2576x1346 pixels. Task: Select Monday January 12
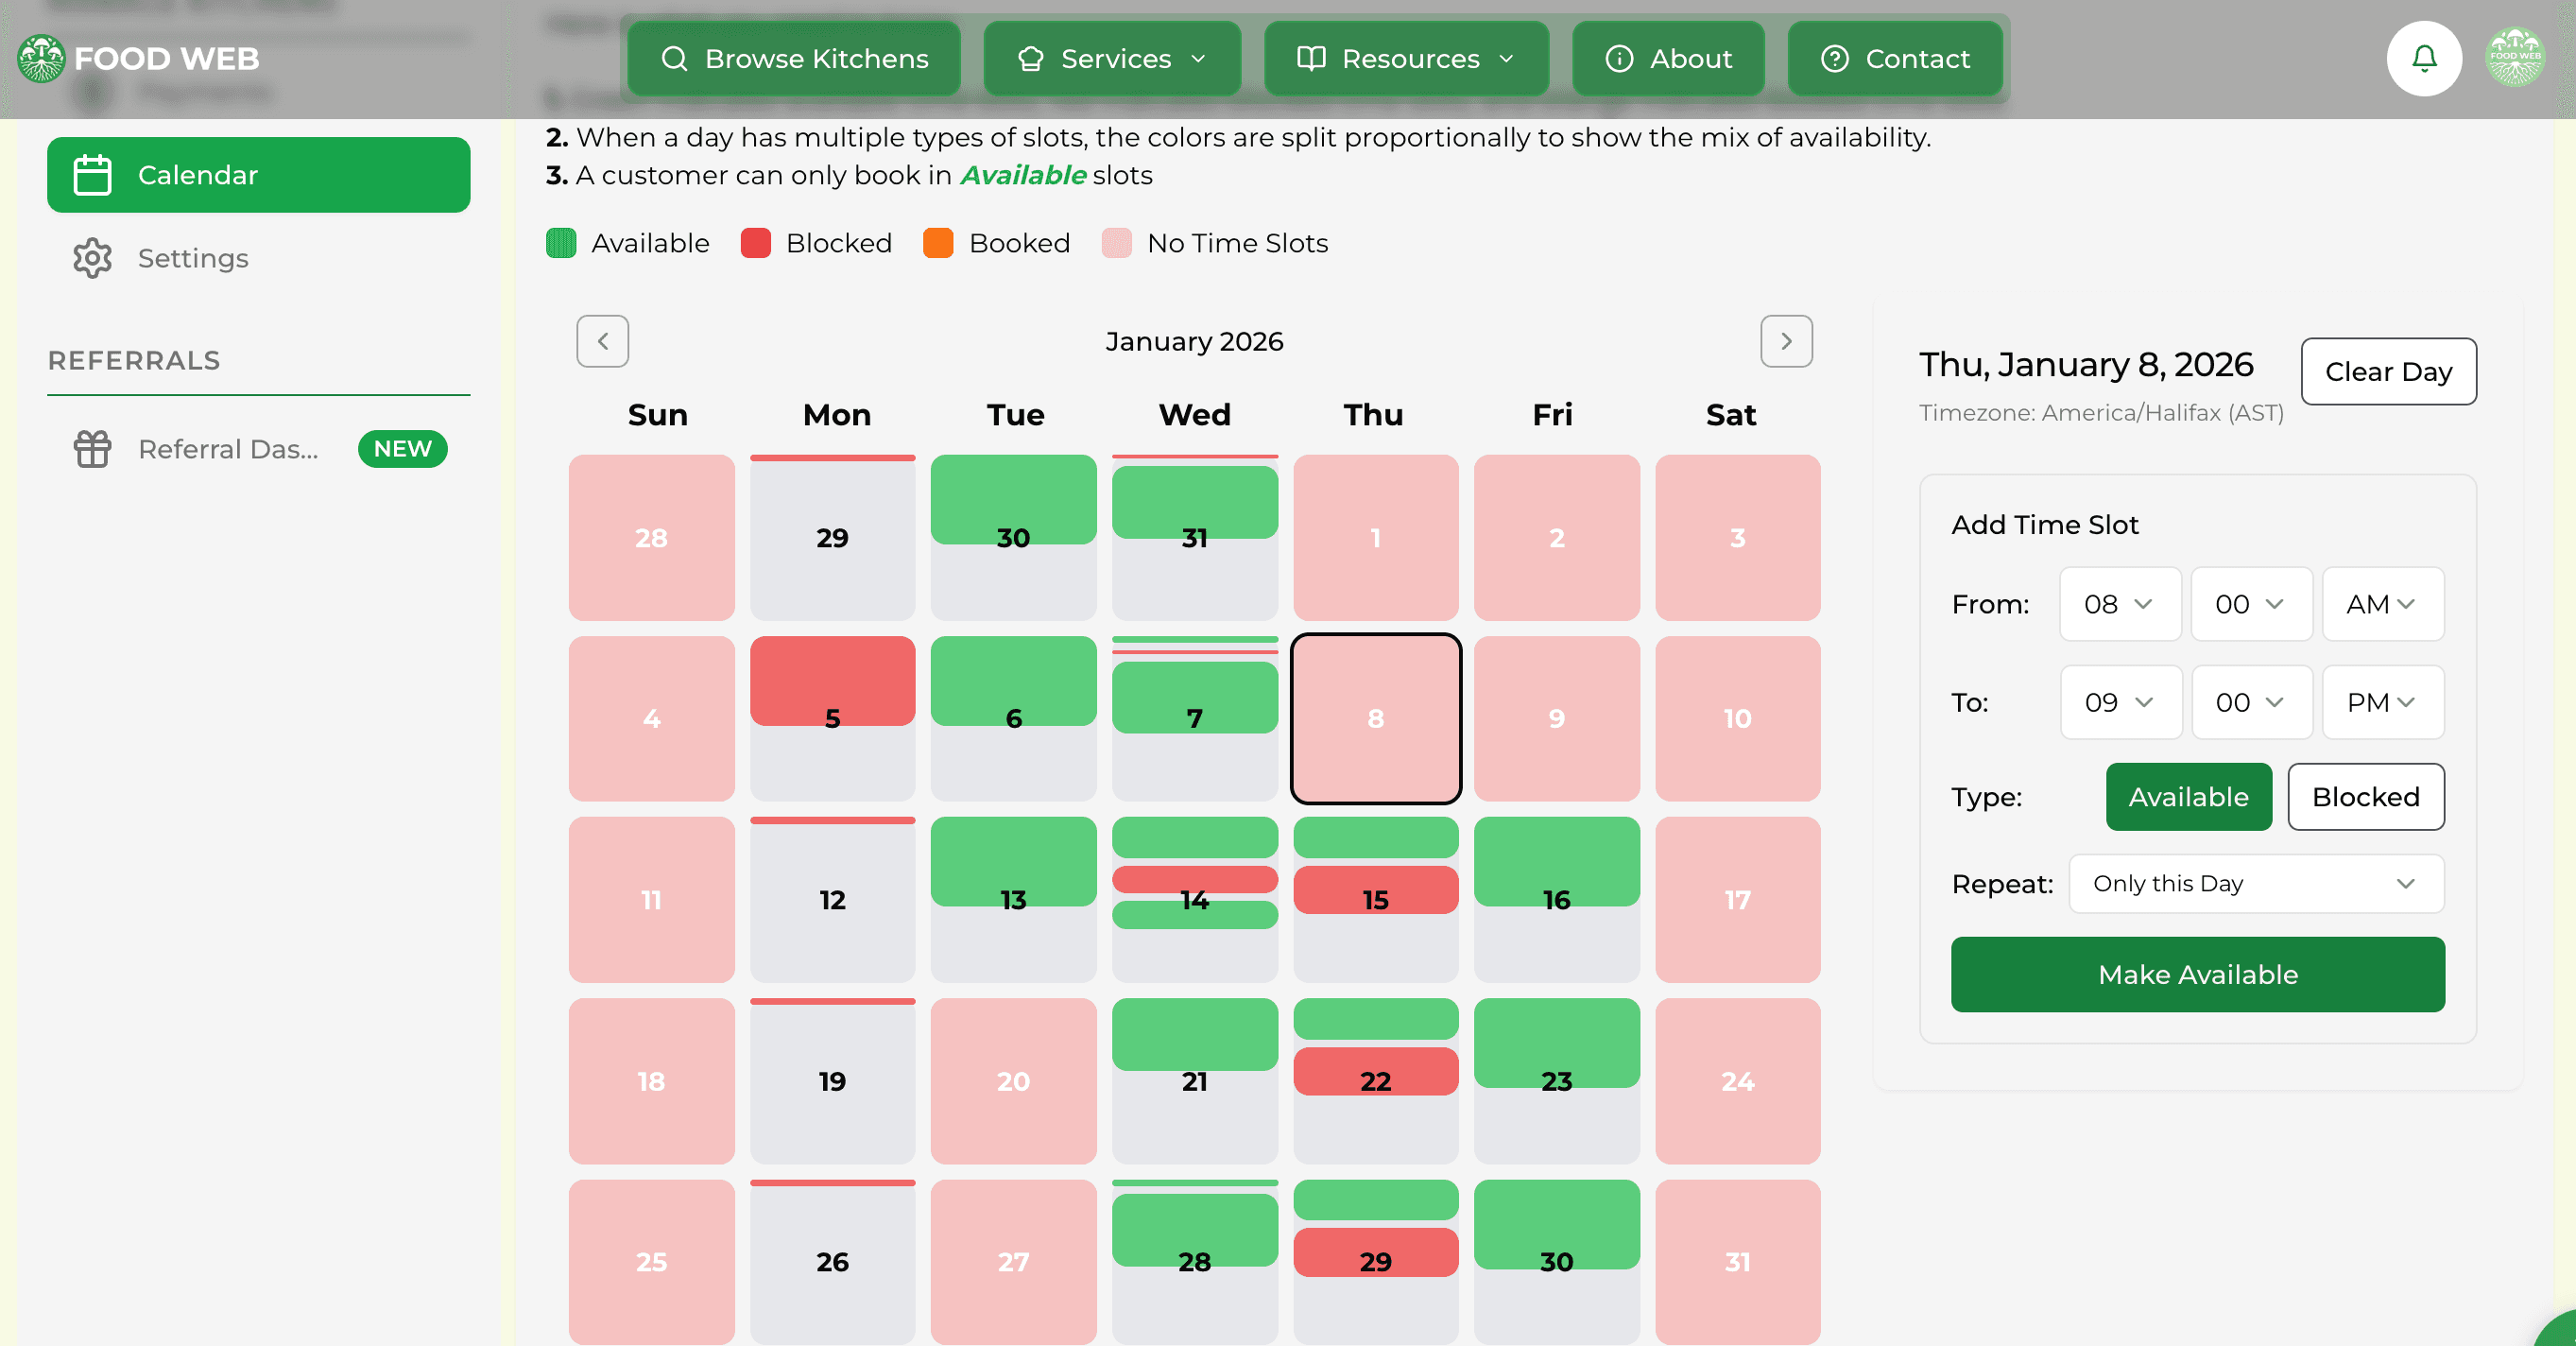point(832,899)
